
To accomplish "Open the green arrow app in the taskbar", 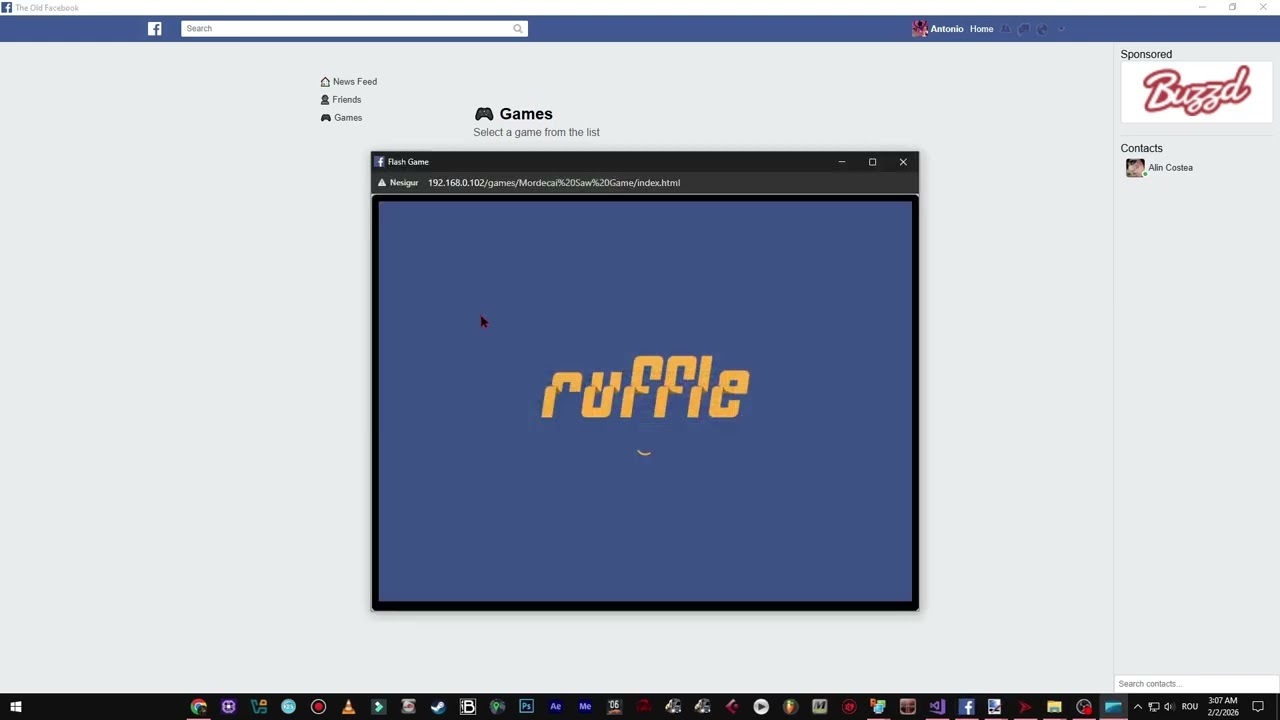I will pyautogui.click(x=378, y=707).
